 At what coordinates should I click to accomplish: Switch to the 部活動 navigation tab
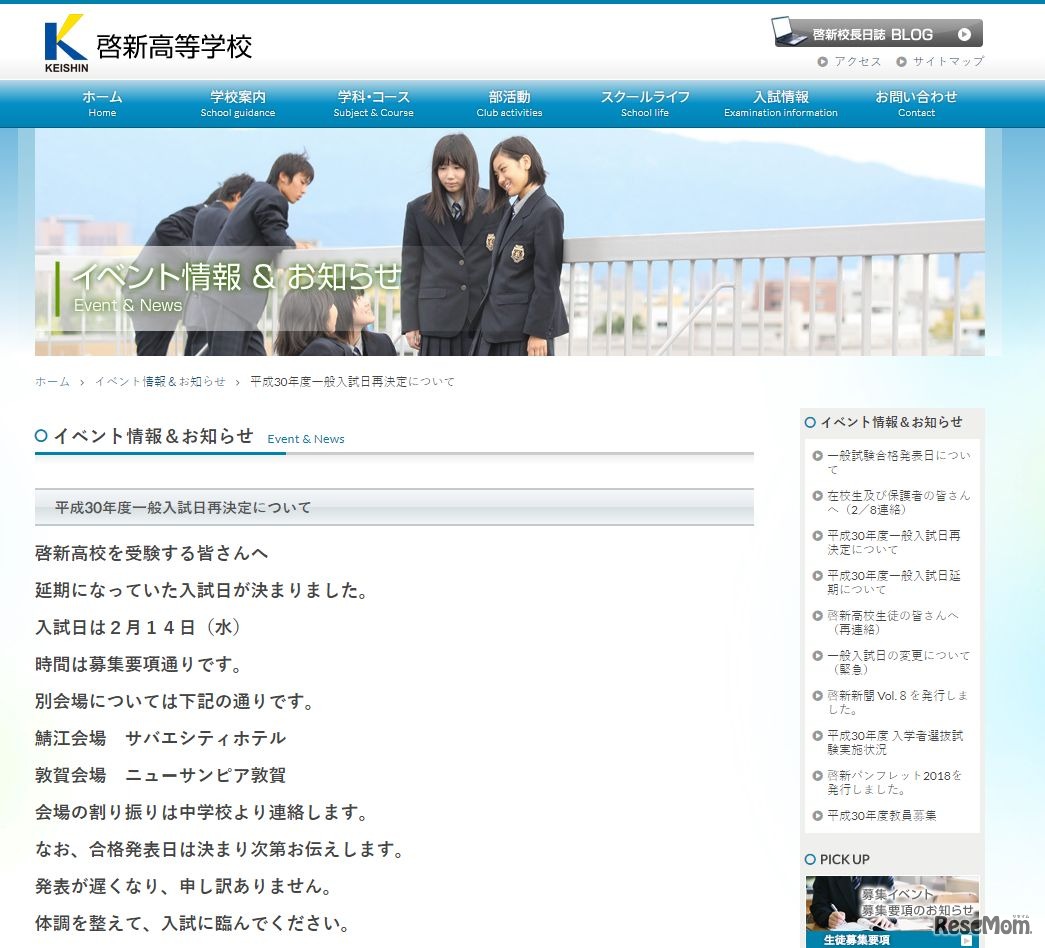[509, 103]
